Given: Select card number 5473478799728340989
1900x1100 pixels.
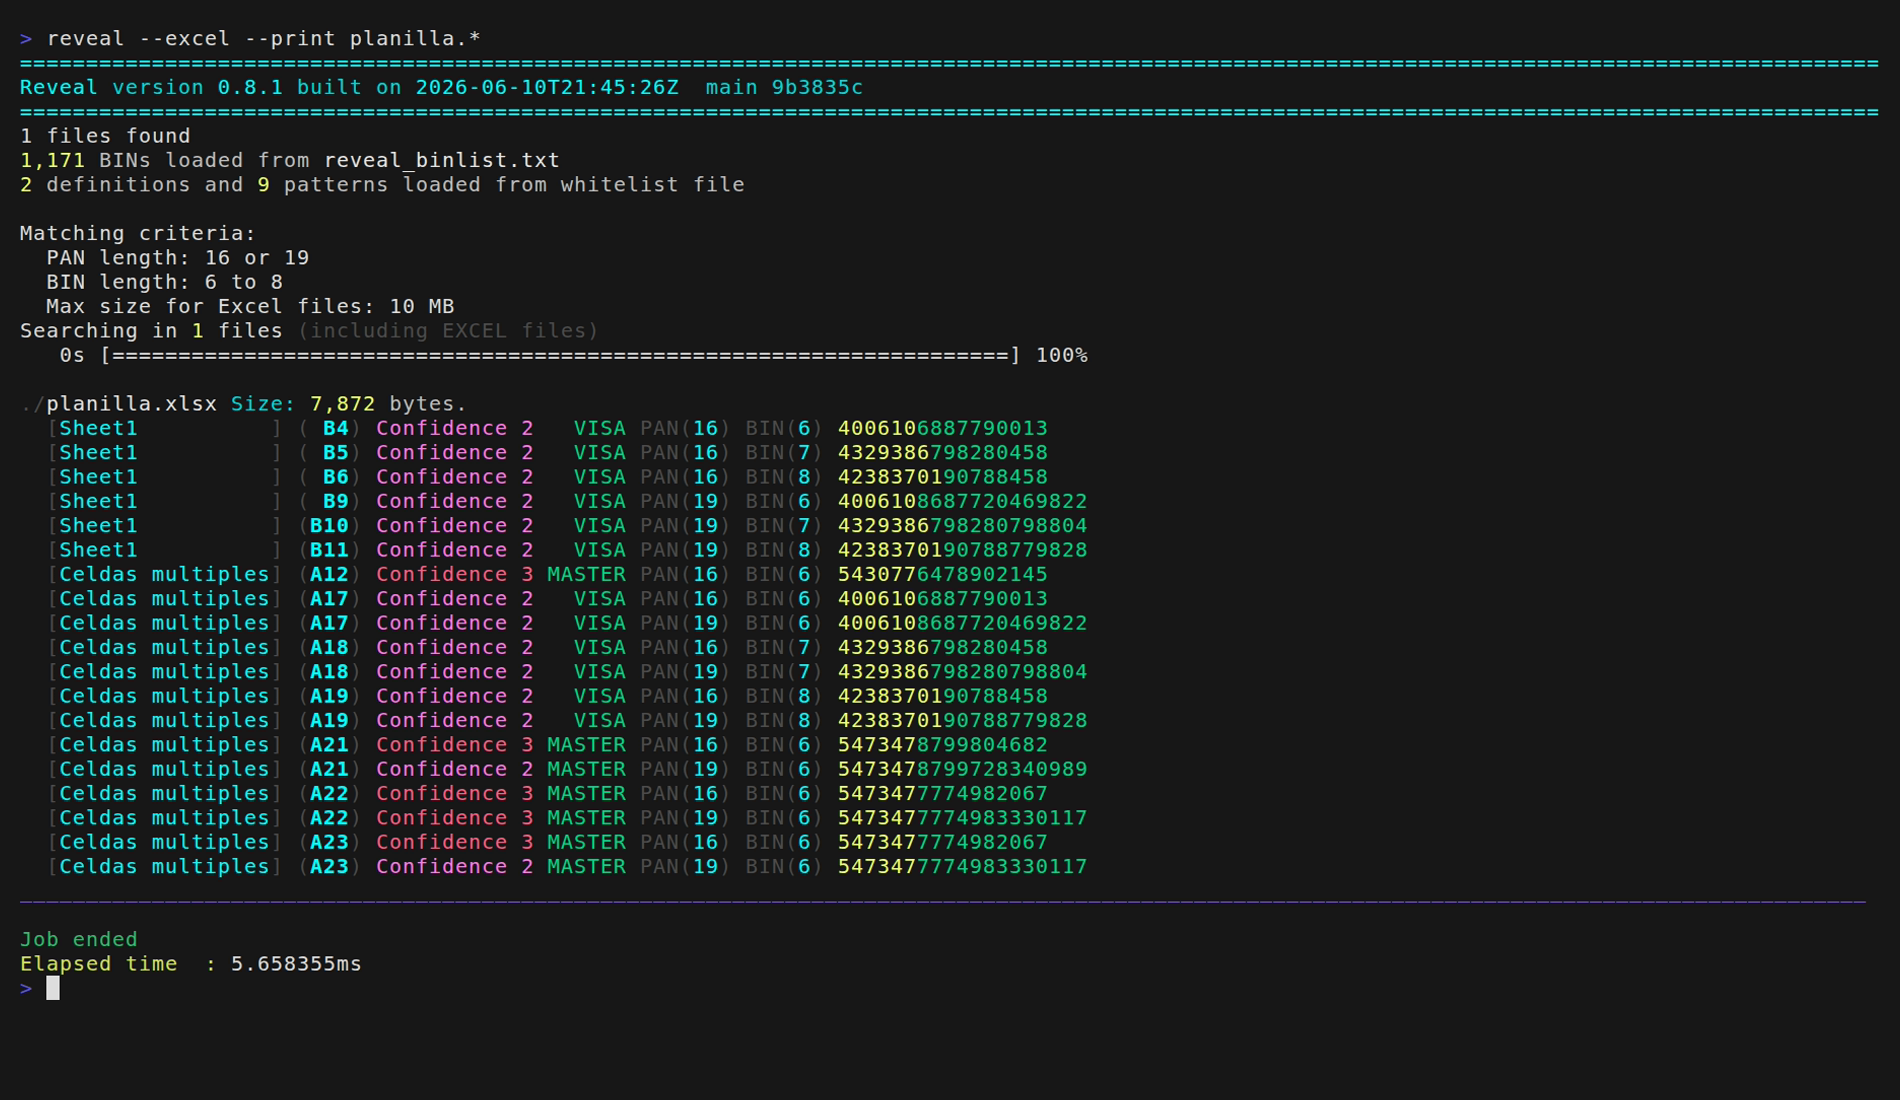Looking at the screenshot, I should click(x=962, y=770).
